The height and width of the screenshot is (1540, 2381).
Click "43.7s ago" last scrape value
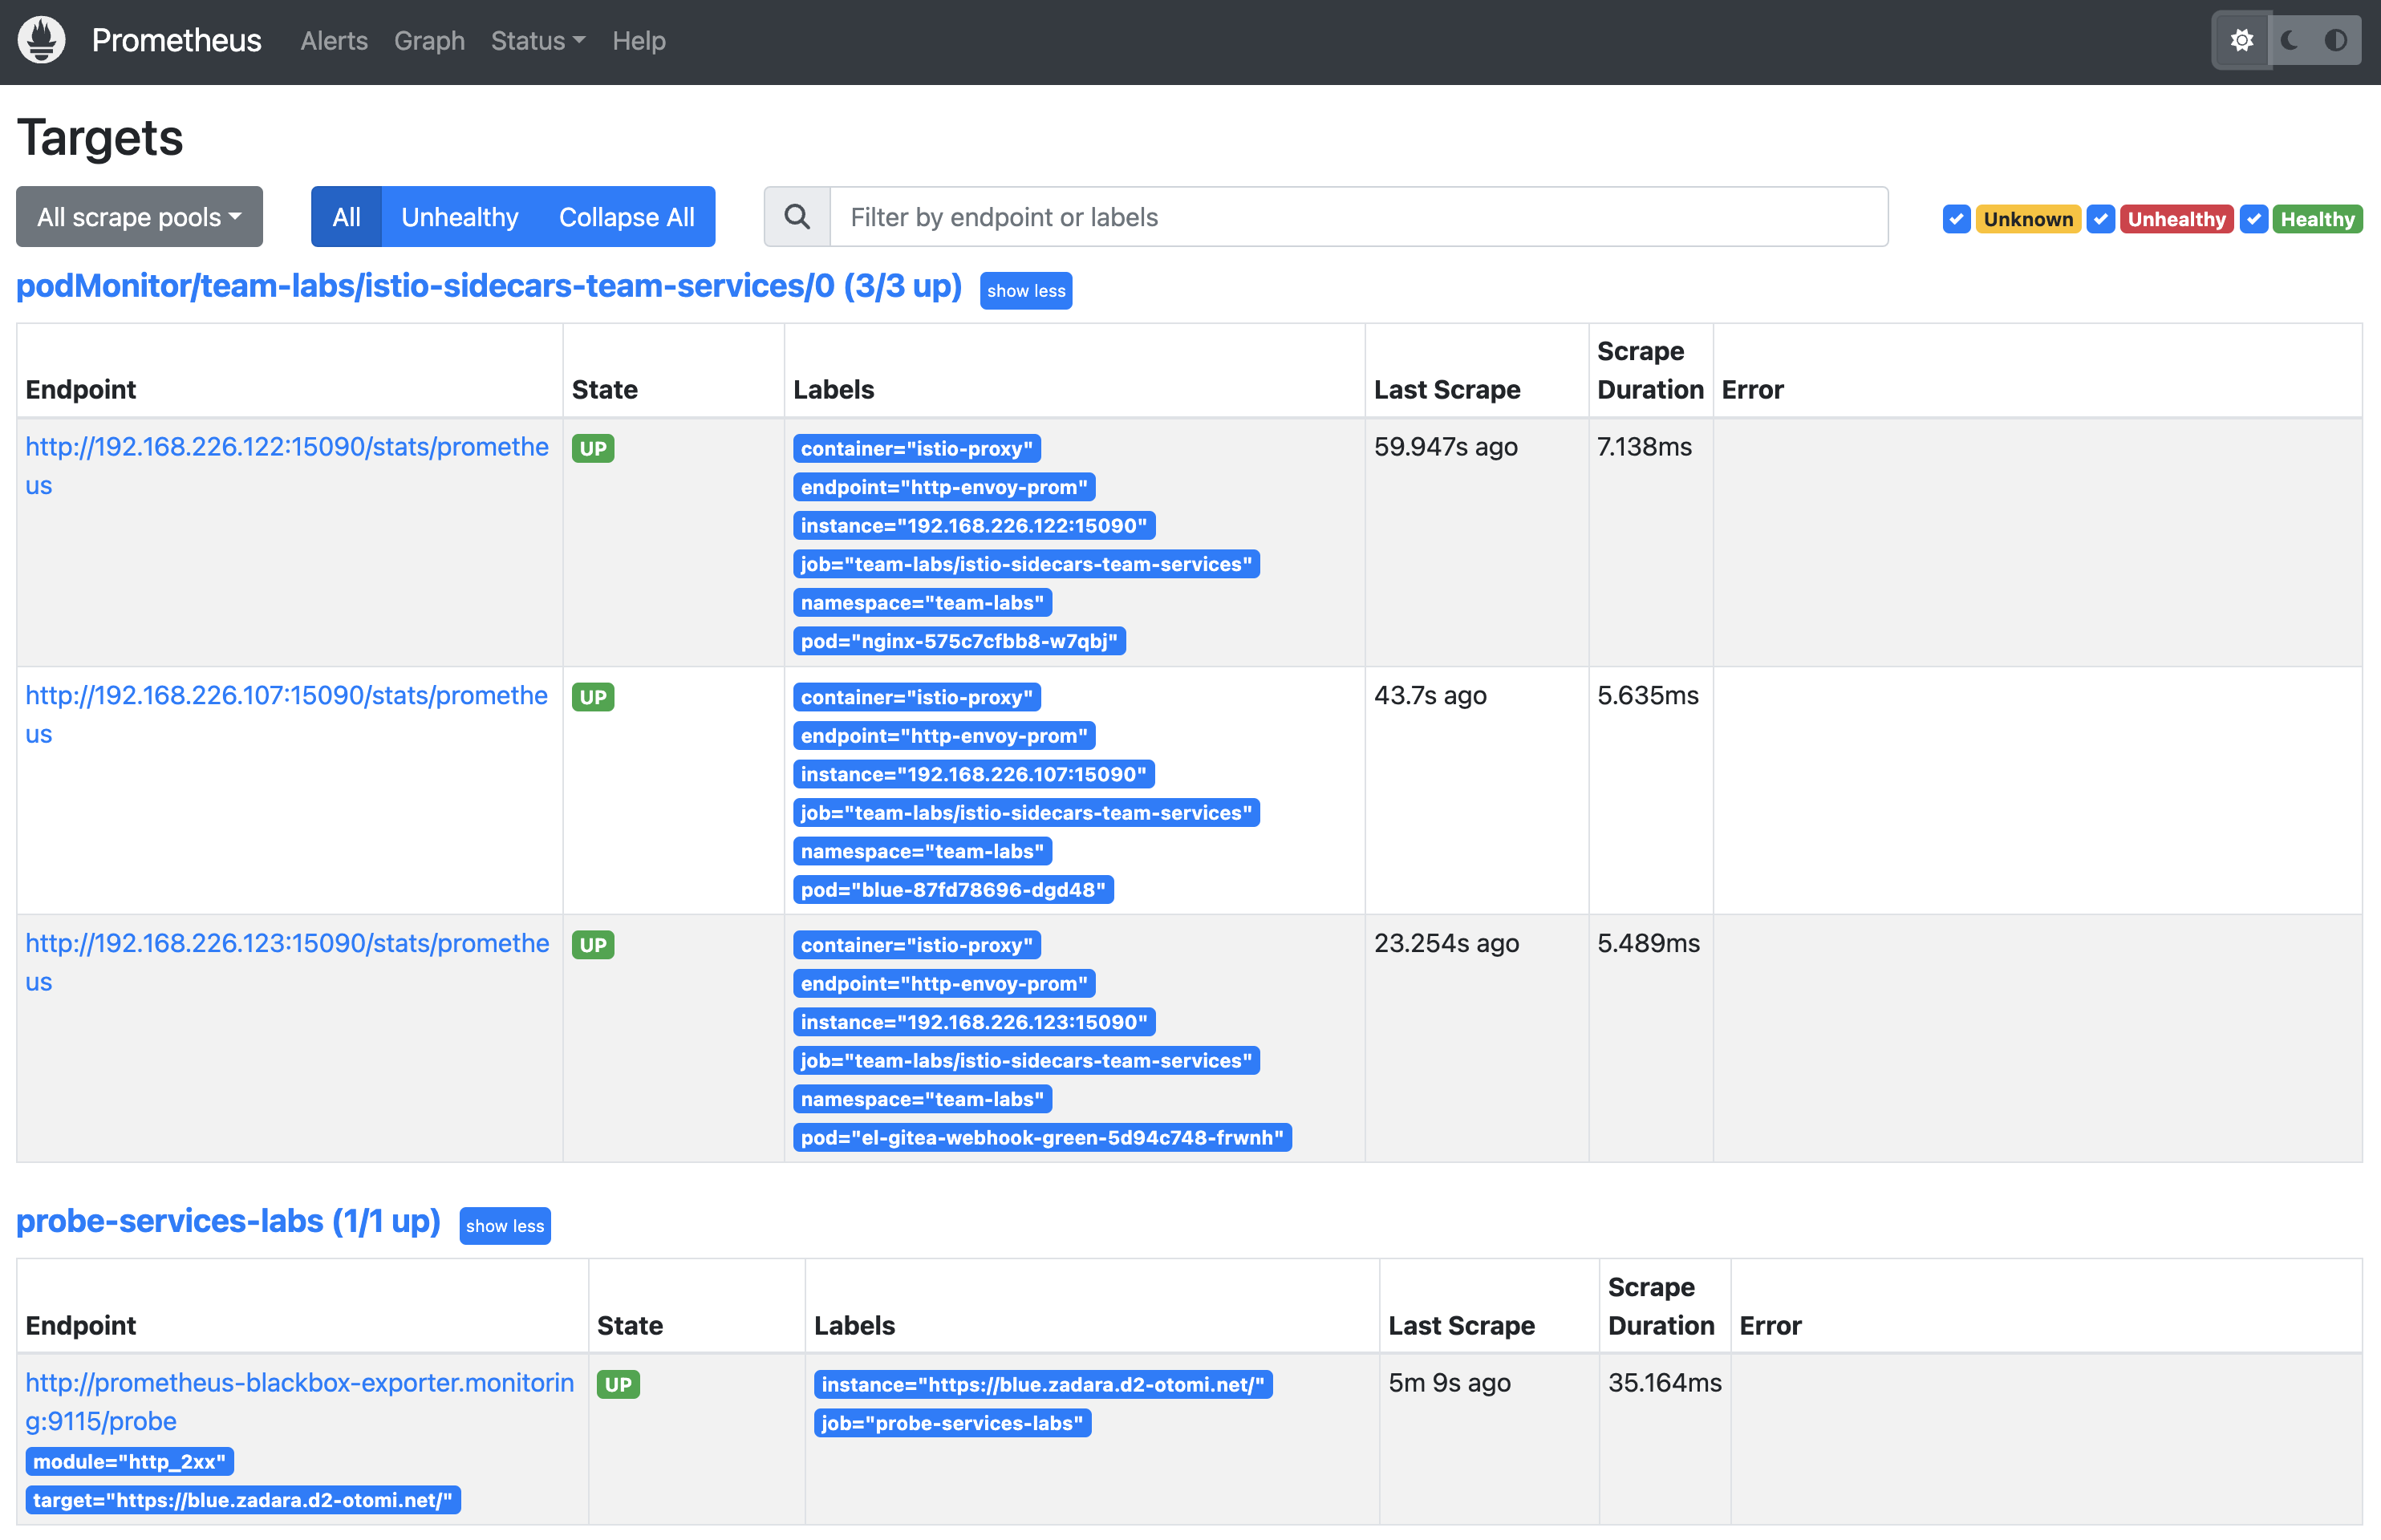1430,696
